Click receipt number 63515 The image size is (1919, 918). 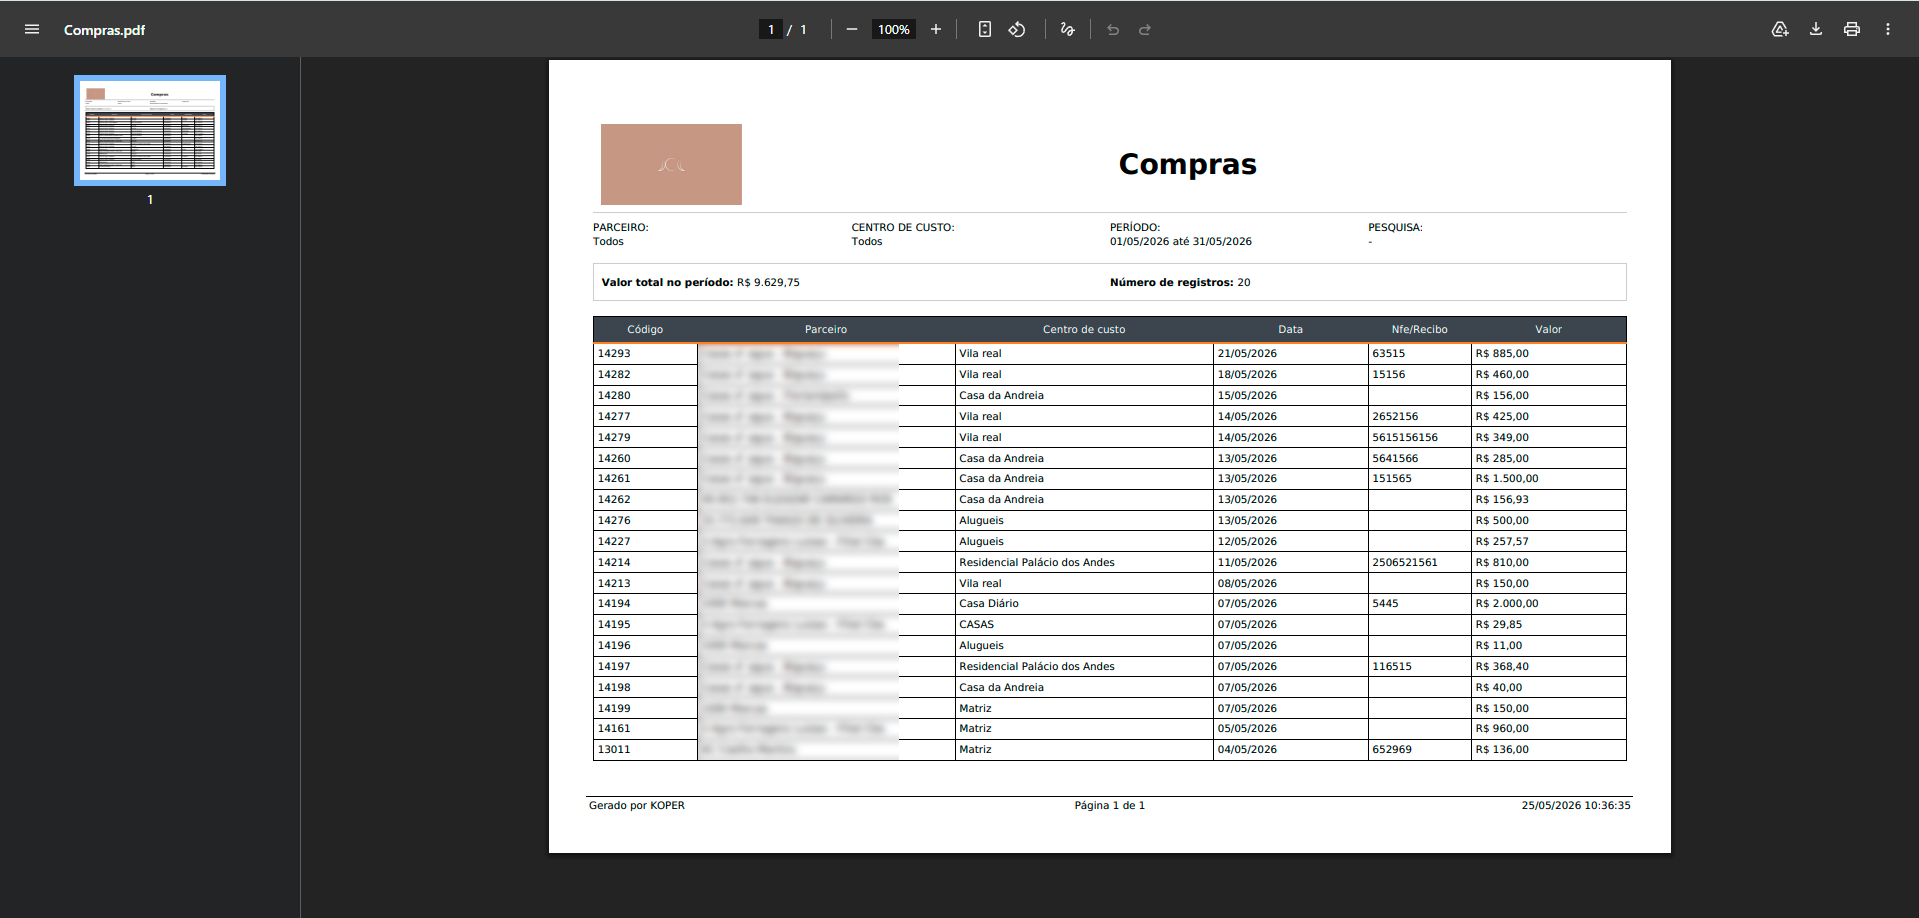[1389, 354]
